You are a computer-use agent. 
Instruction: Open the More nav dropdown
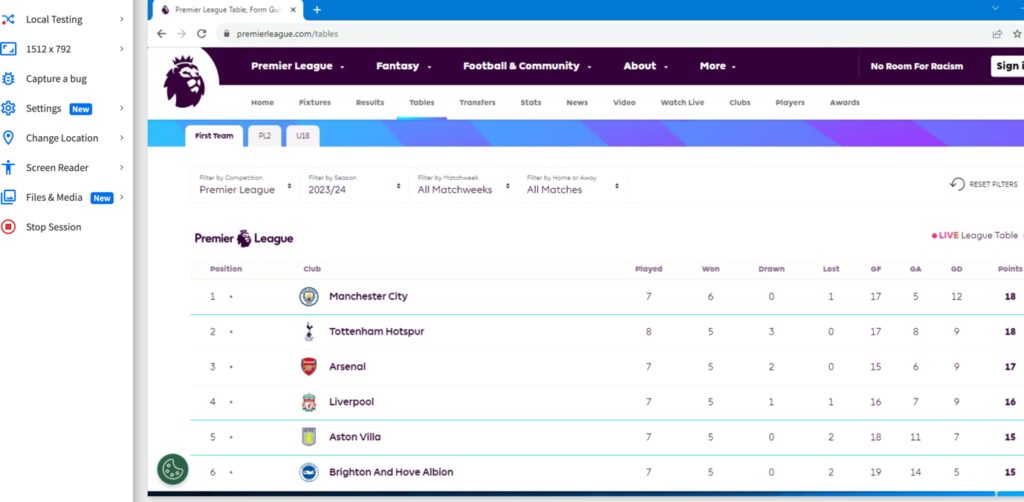click(x=718, y=66)
